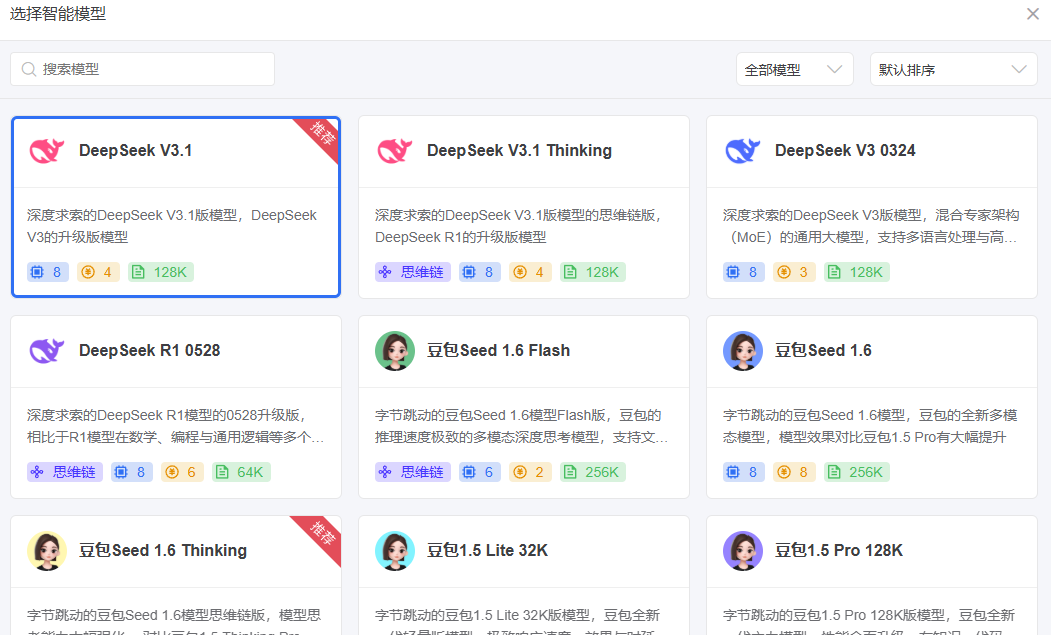
Task: Click the cost 2 tag on 豆包Seed 1.6 Flash
Action: pos(530,472)
